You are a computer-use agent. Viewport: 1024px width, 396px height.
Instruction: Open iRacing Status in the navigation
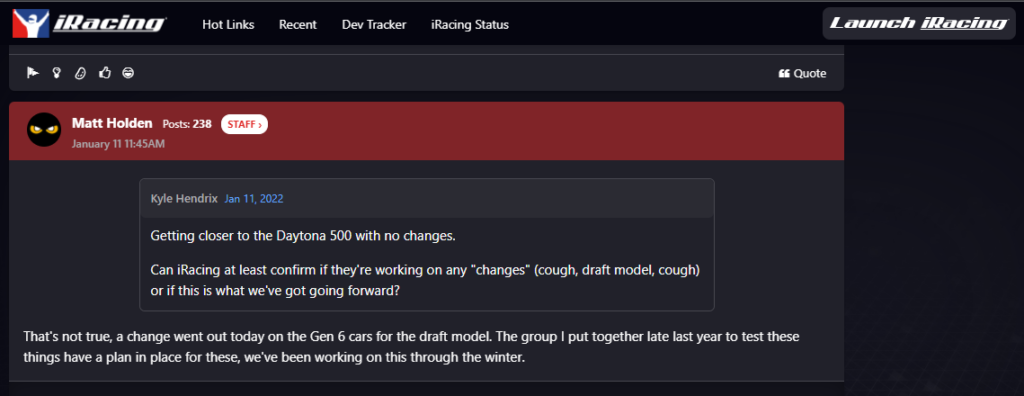point(470,25)
